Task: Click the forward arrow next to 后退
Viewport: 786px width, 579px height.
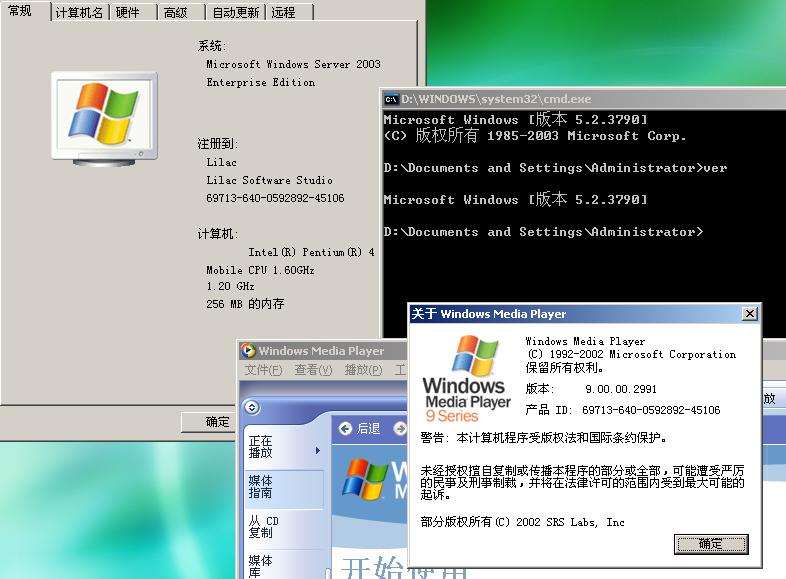Action: (400, 429)
